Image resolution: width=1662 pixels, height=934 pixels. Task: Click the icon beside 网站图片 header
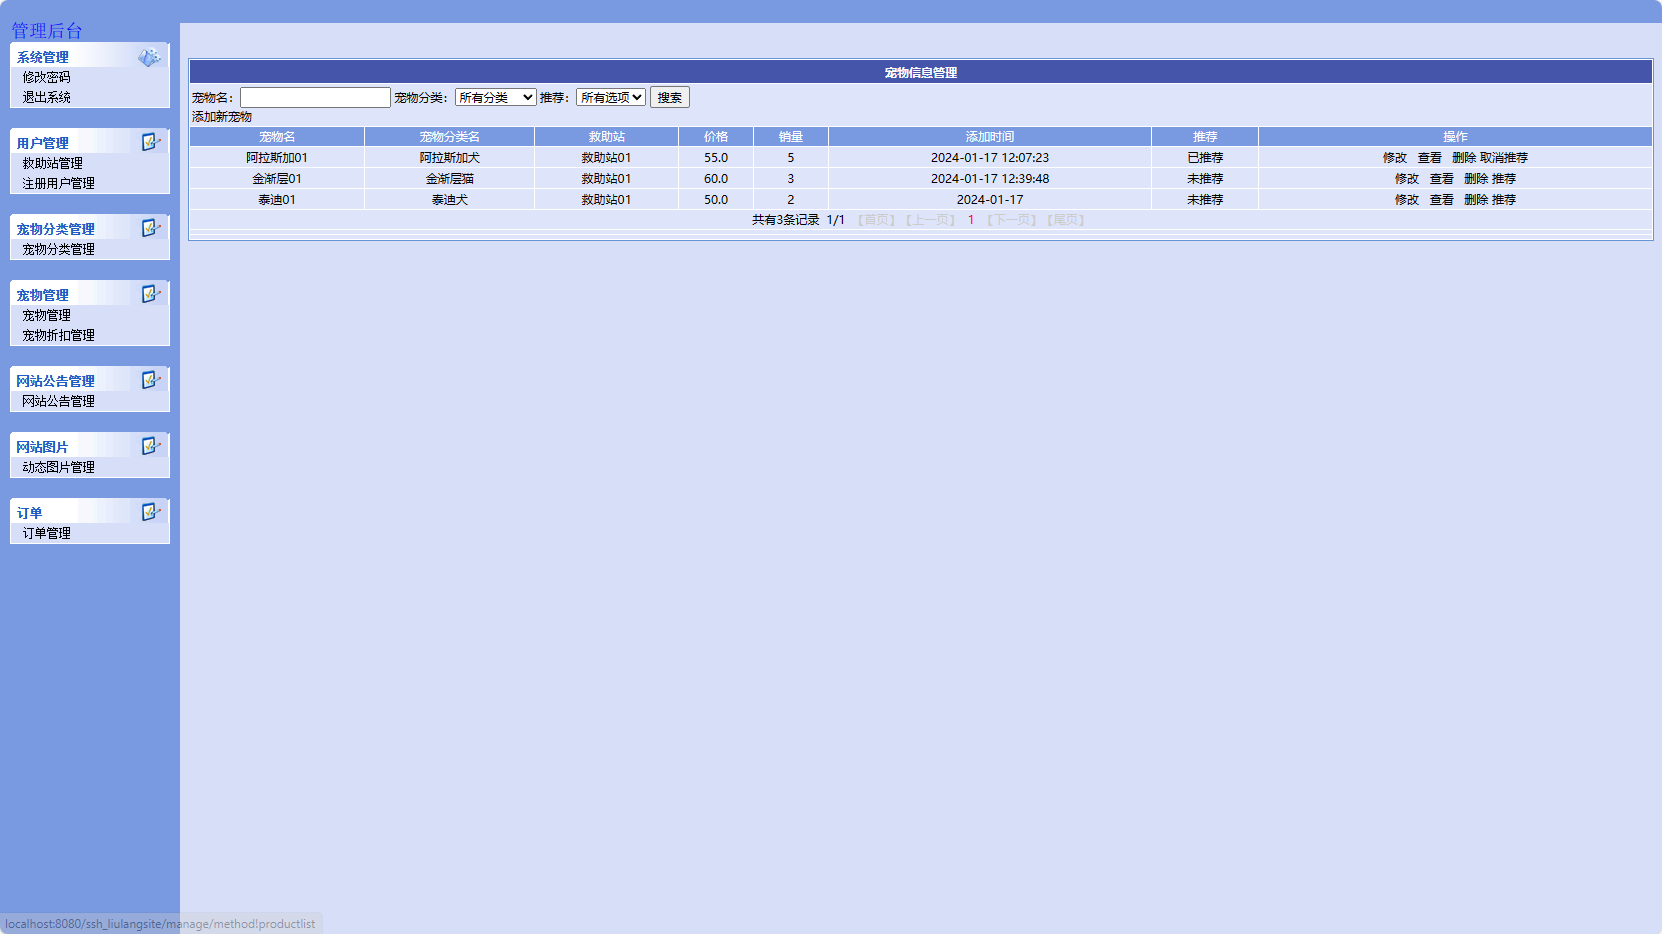(x=150, y=446)
